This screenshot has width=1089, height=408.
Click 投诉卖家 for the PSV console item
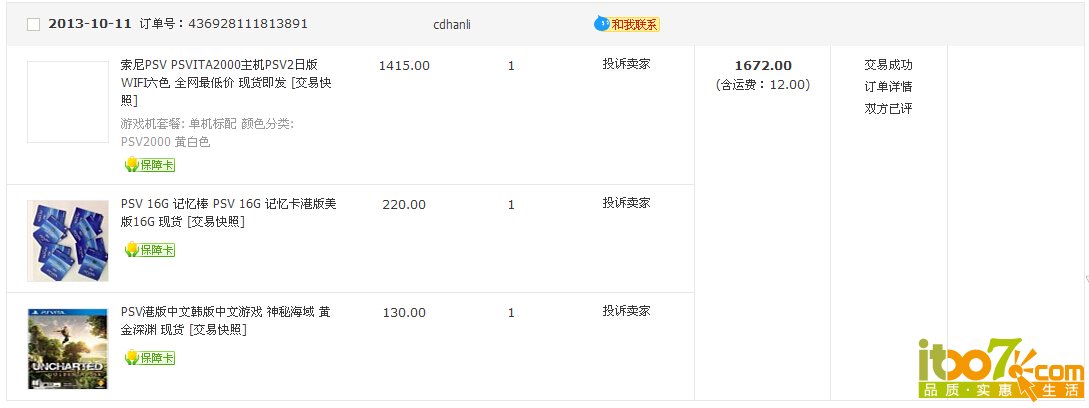626,64
